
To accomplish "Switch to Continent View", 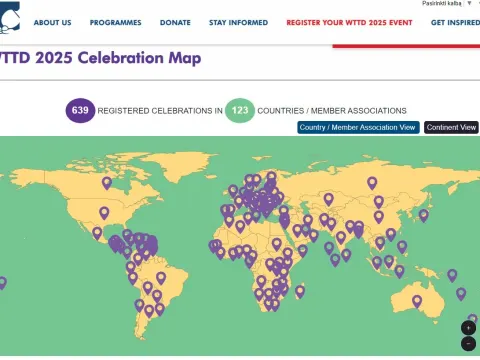I will [451, 127].
